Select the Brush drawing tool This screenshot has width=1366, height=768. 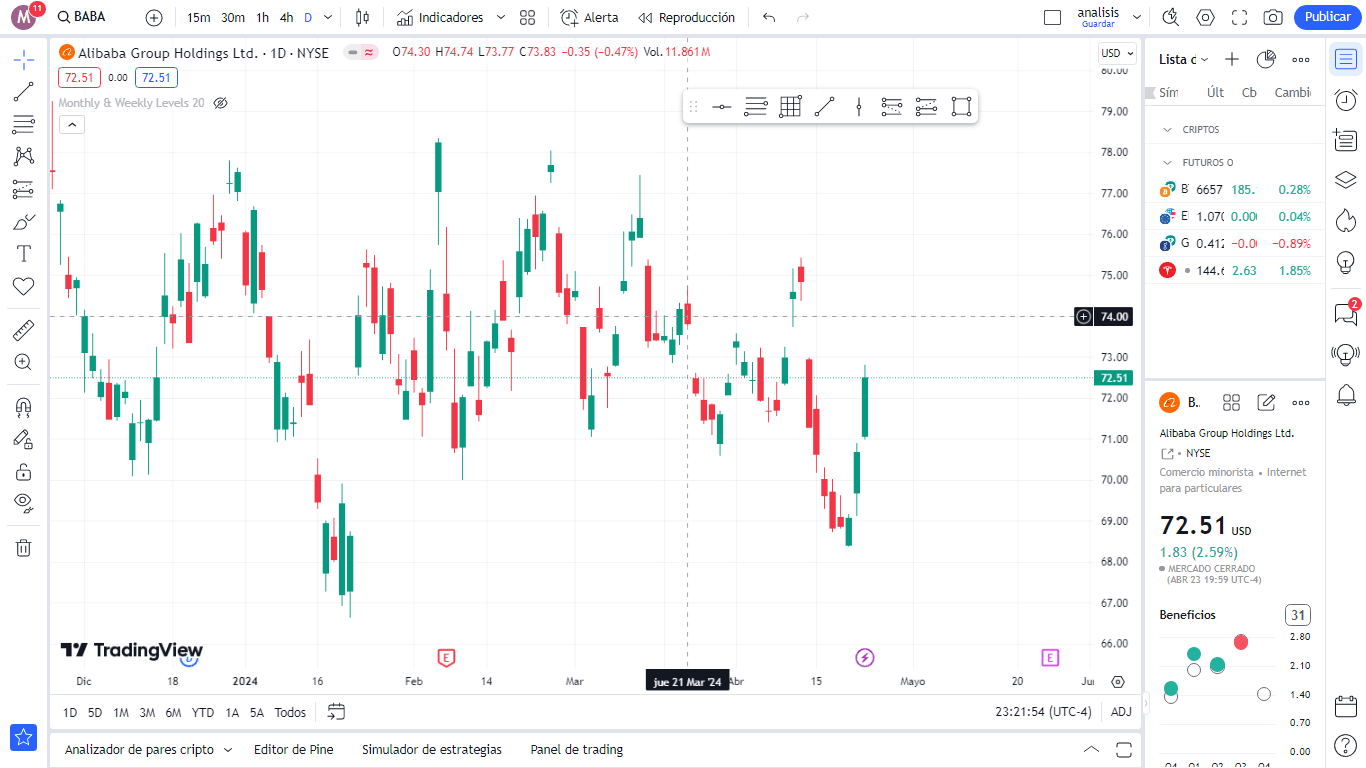tap(24, 221)
